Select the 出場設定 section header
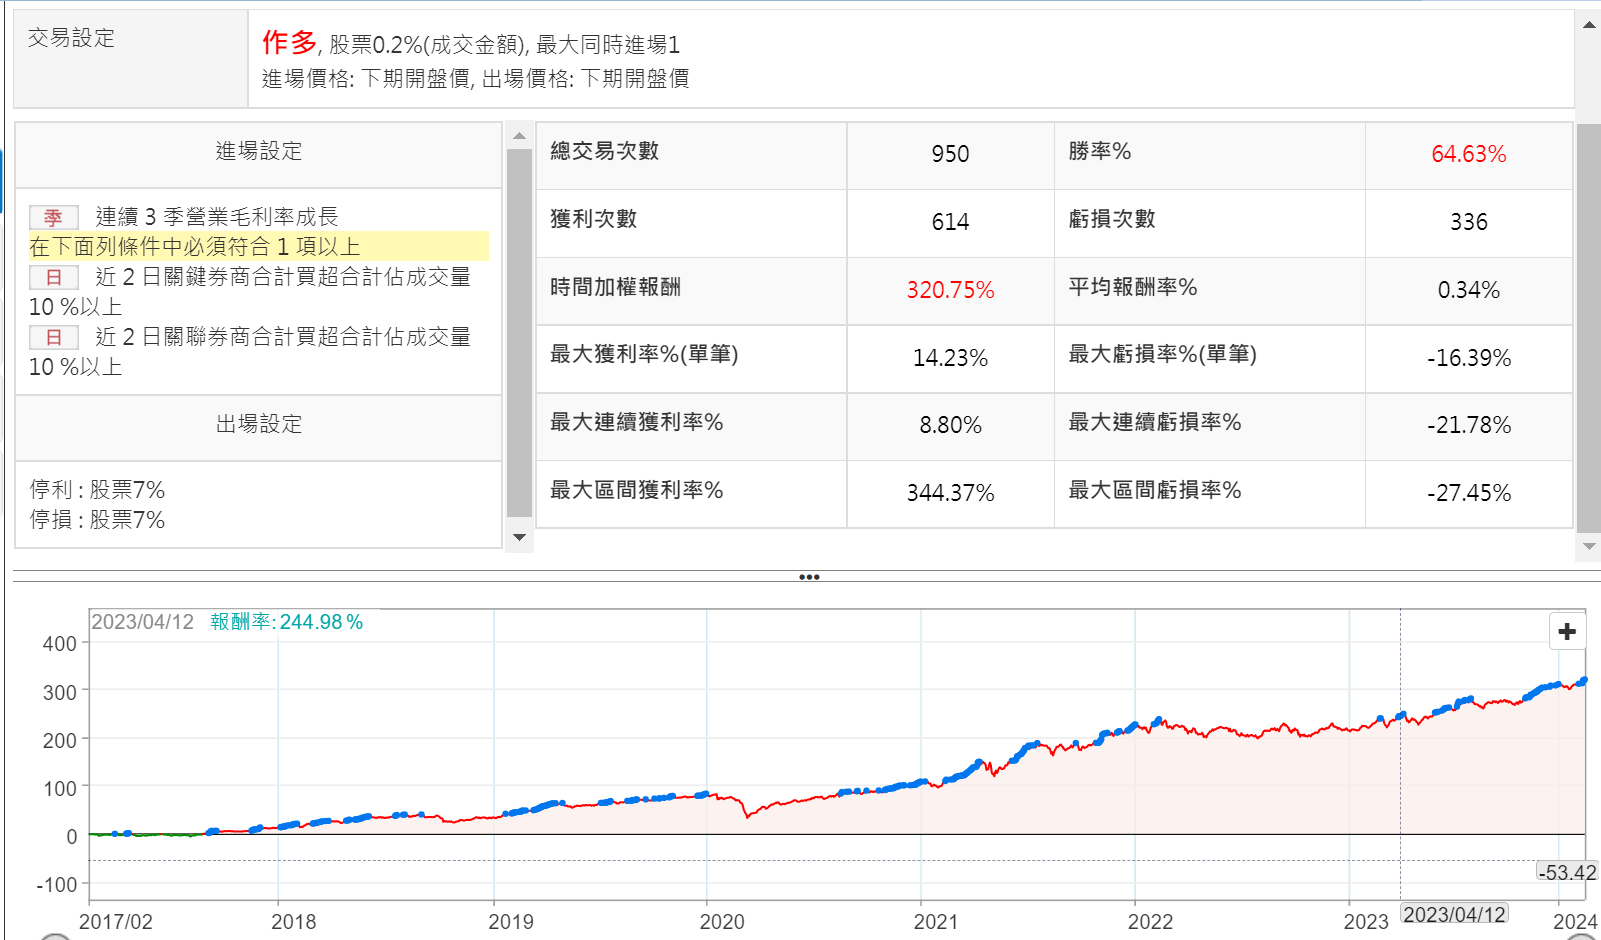The height and width of the screenshot is (940, 1601). [x=258, y=425]
